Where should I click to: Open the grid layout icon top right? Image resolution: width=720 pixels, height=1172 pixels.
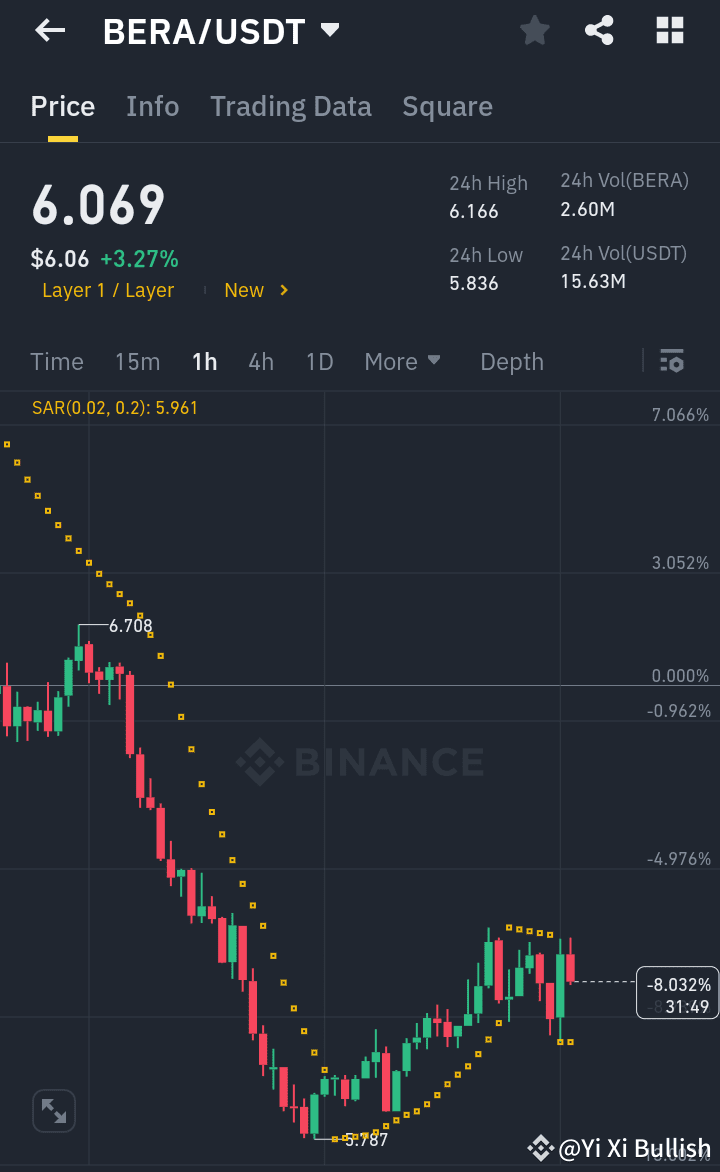(668, 30)
